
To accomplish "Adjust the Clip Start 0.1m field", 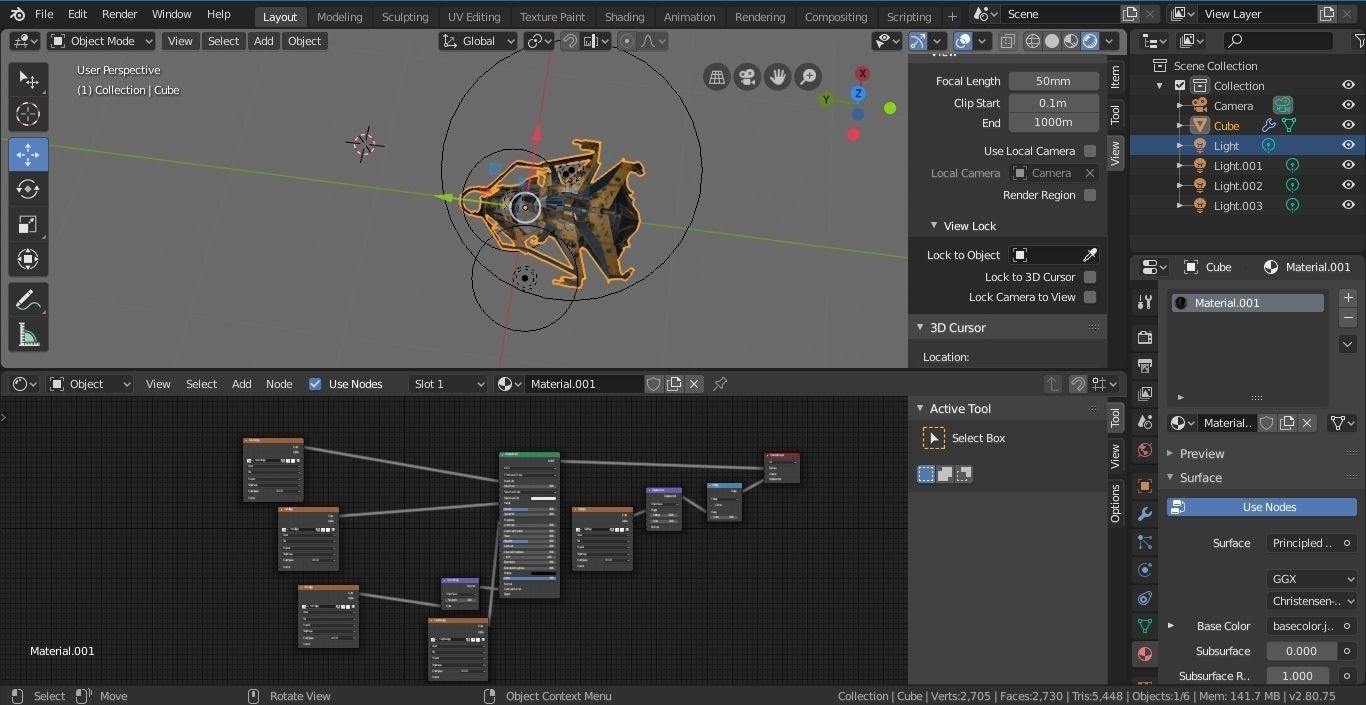I will [x=1053, y=103].
